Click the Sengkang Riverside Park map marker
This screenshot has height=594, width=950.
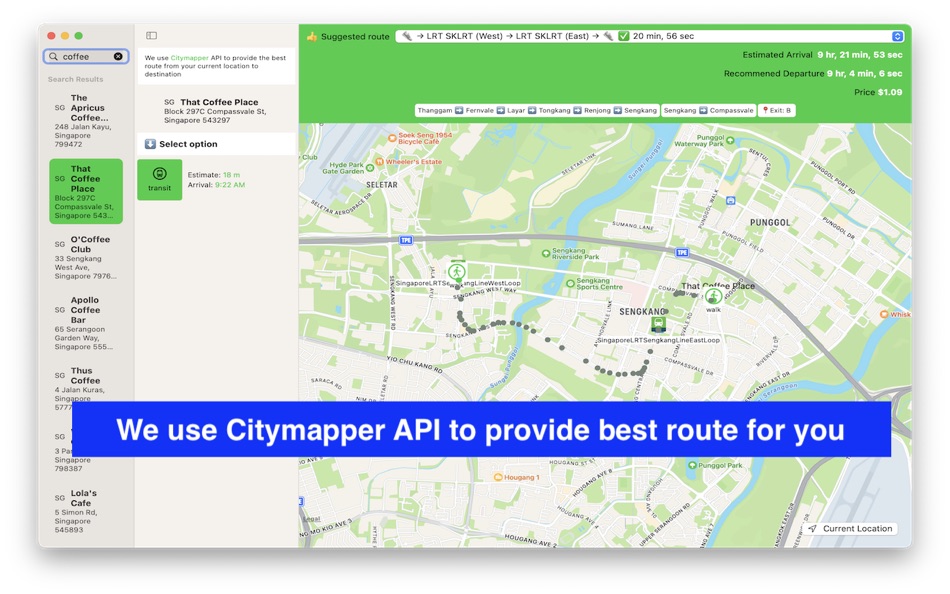(x=545, y=253)
